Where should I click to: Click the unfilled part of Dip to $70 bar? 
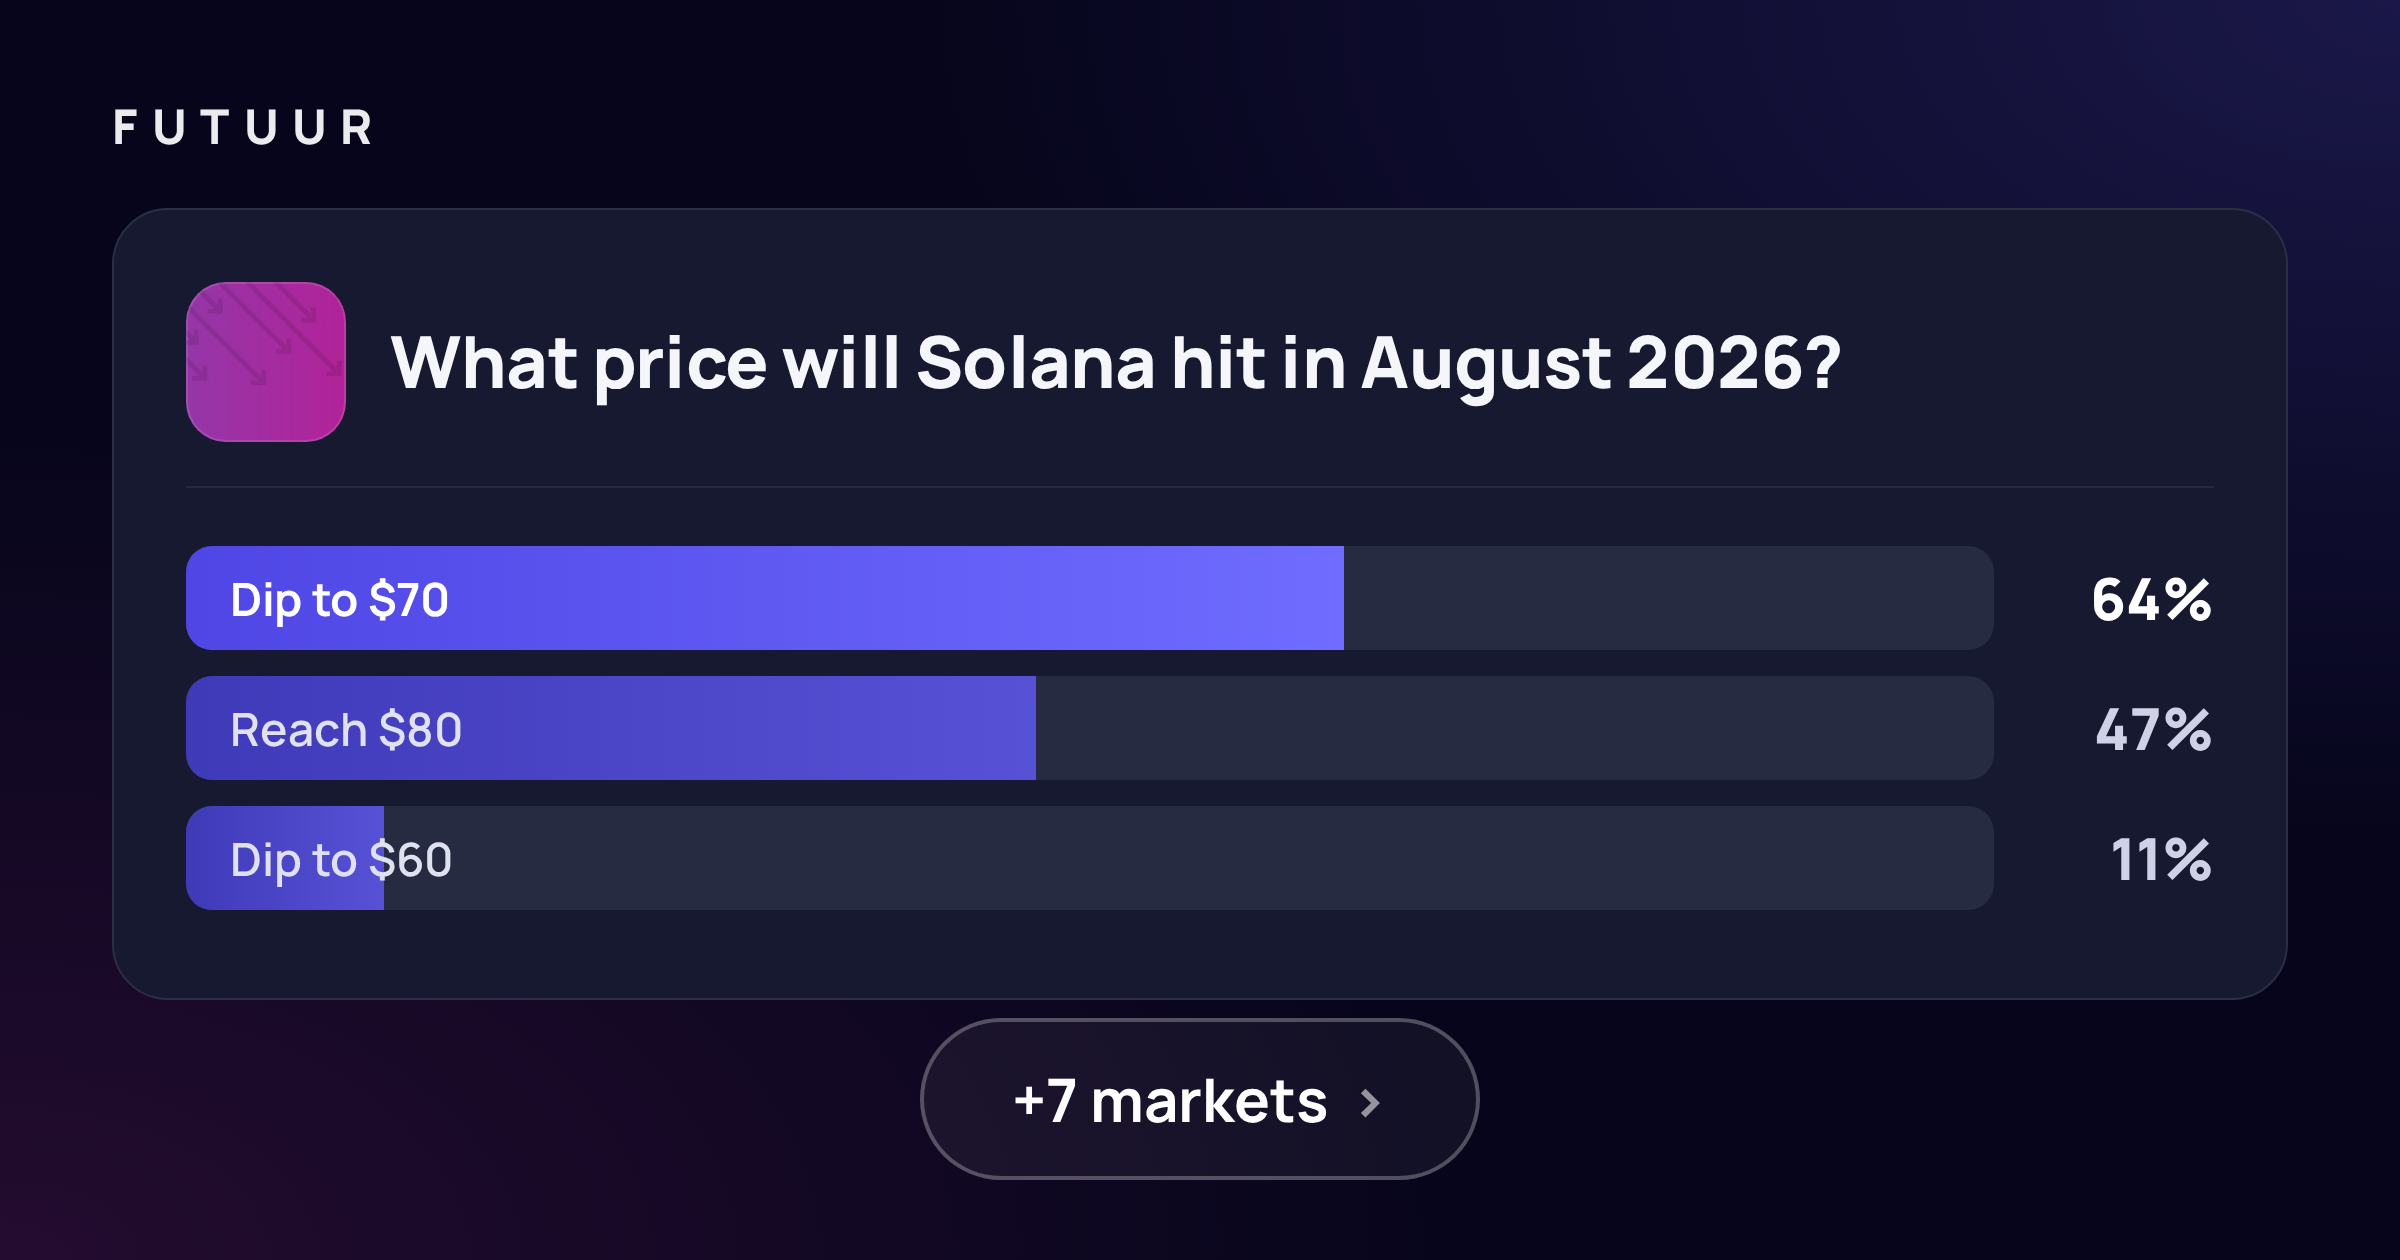(1669, 598)
